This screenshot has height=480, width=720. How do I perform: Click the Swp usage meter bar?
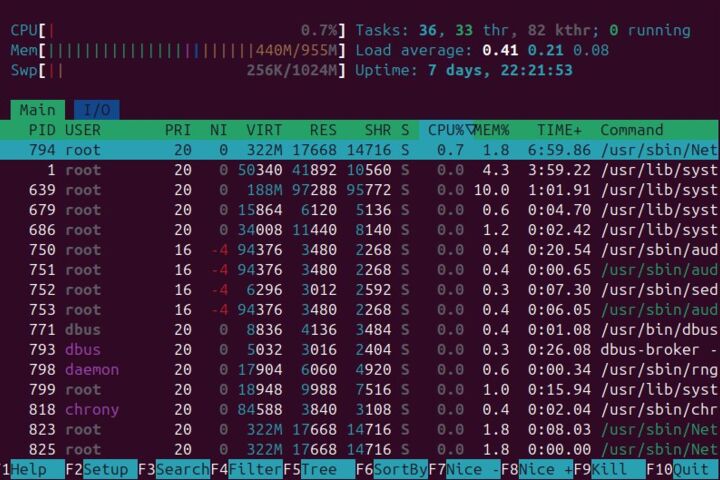tap(177, 70)
